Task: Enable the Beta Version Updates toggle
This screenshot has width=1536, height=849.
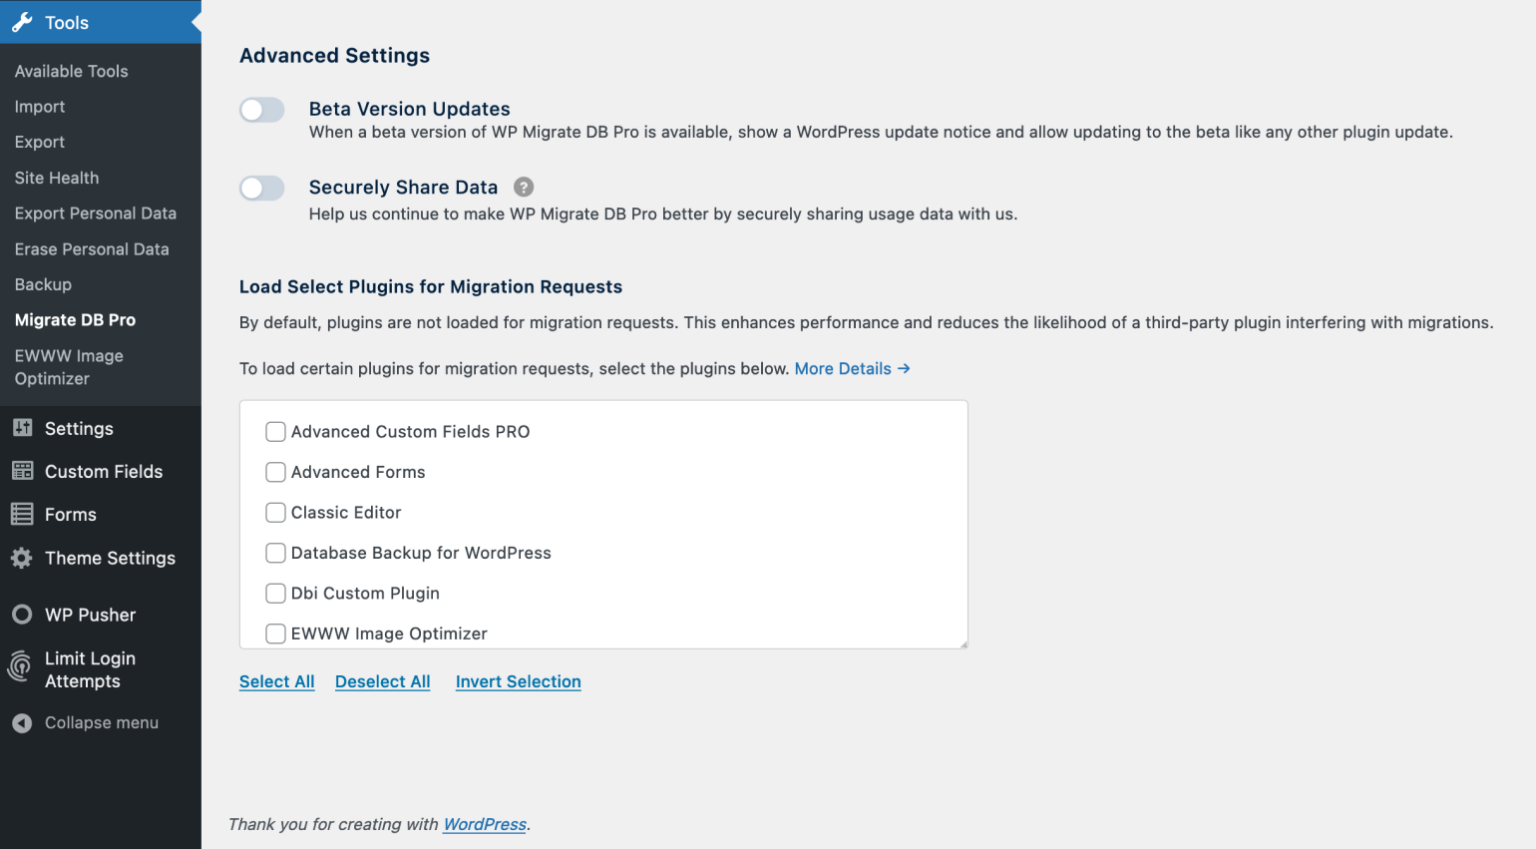Action: tap(261, 110)
